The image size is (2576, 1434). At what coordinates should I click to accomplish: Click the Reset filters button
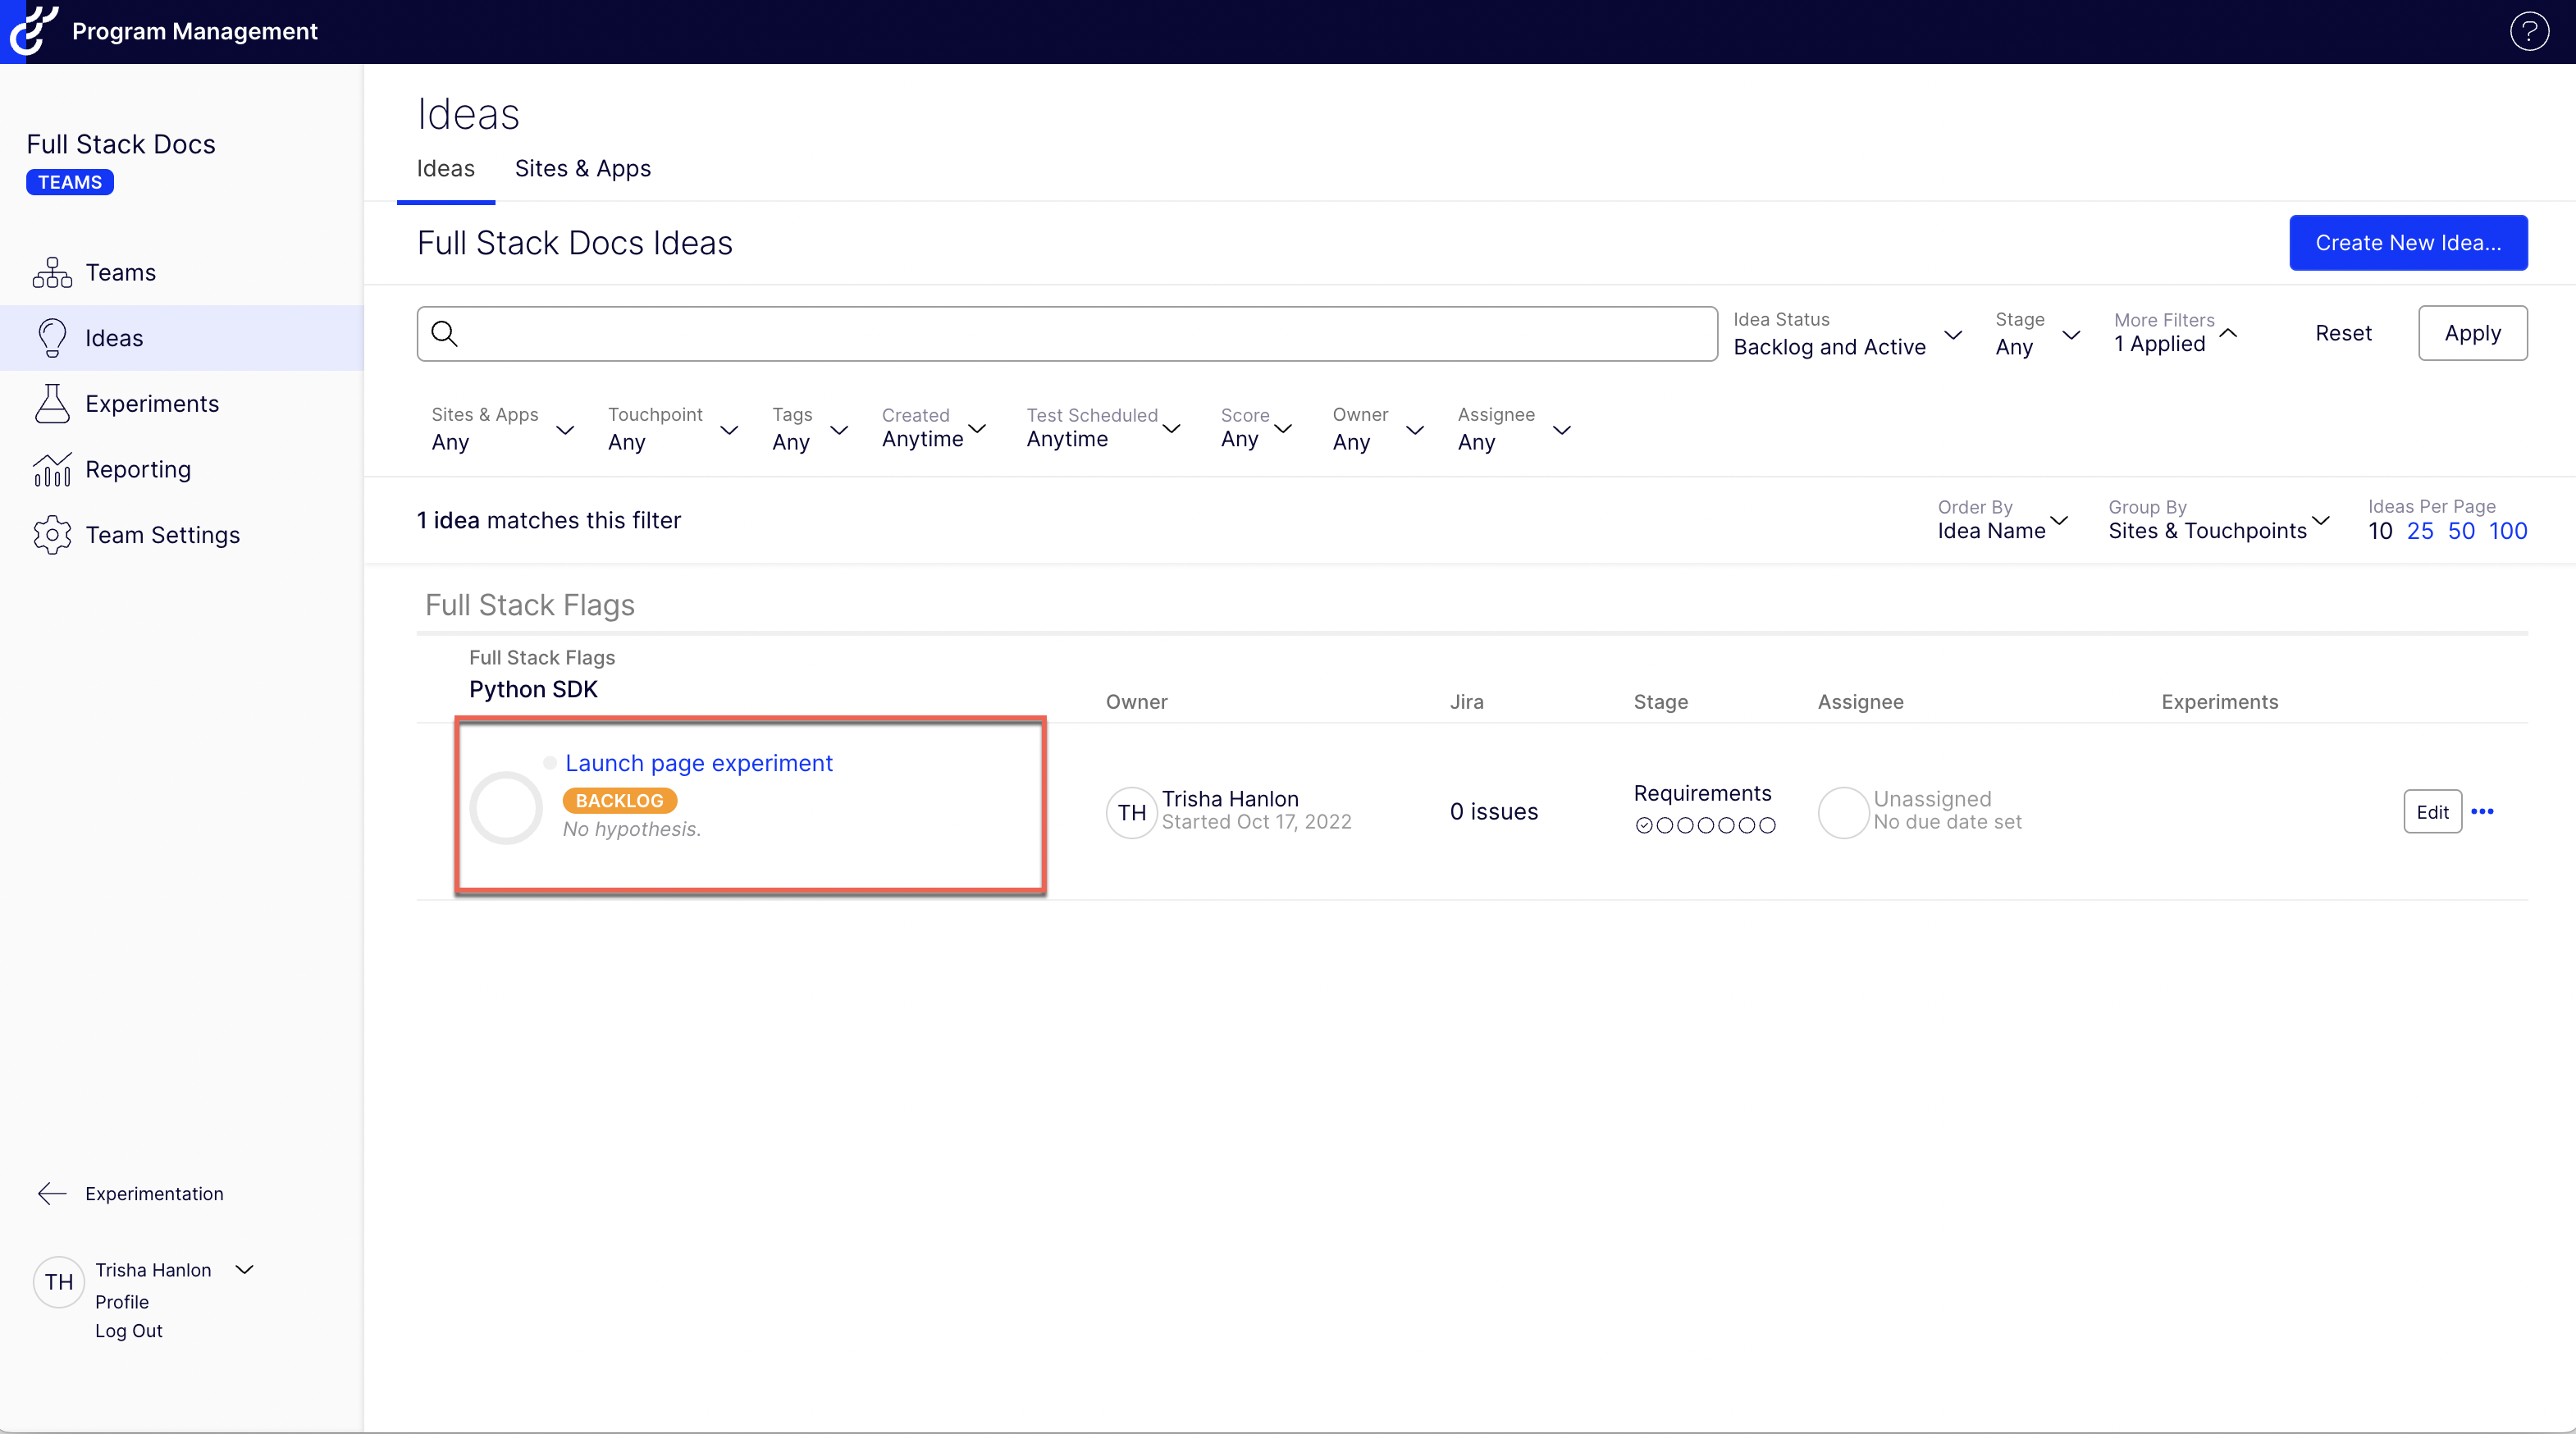click(x=2343, y=333)
